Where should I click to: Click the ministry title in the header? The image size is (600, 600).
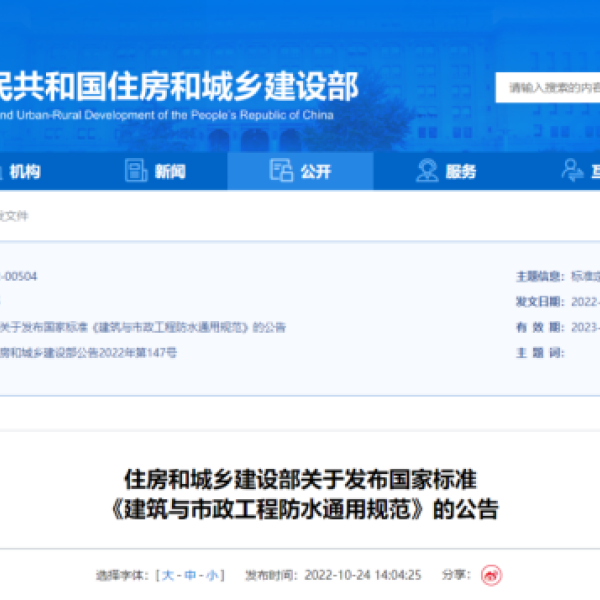click(179, 86)
